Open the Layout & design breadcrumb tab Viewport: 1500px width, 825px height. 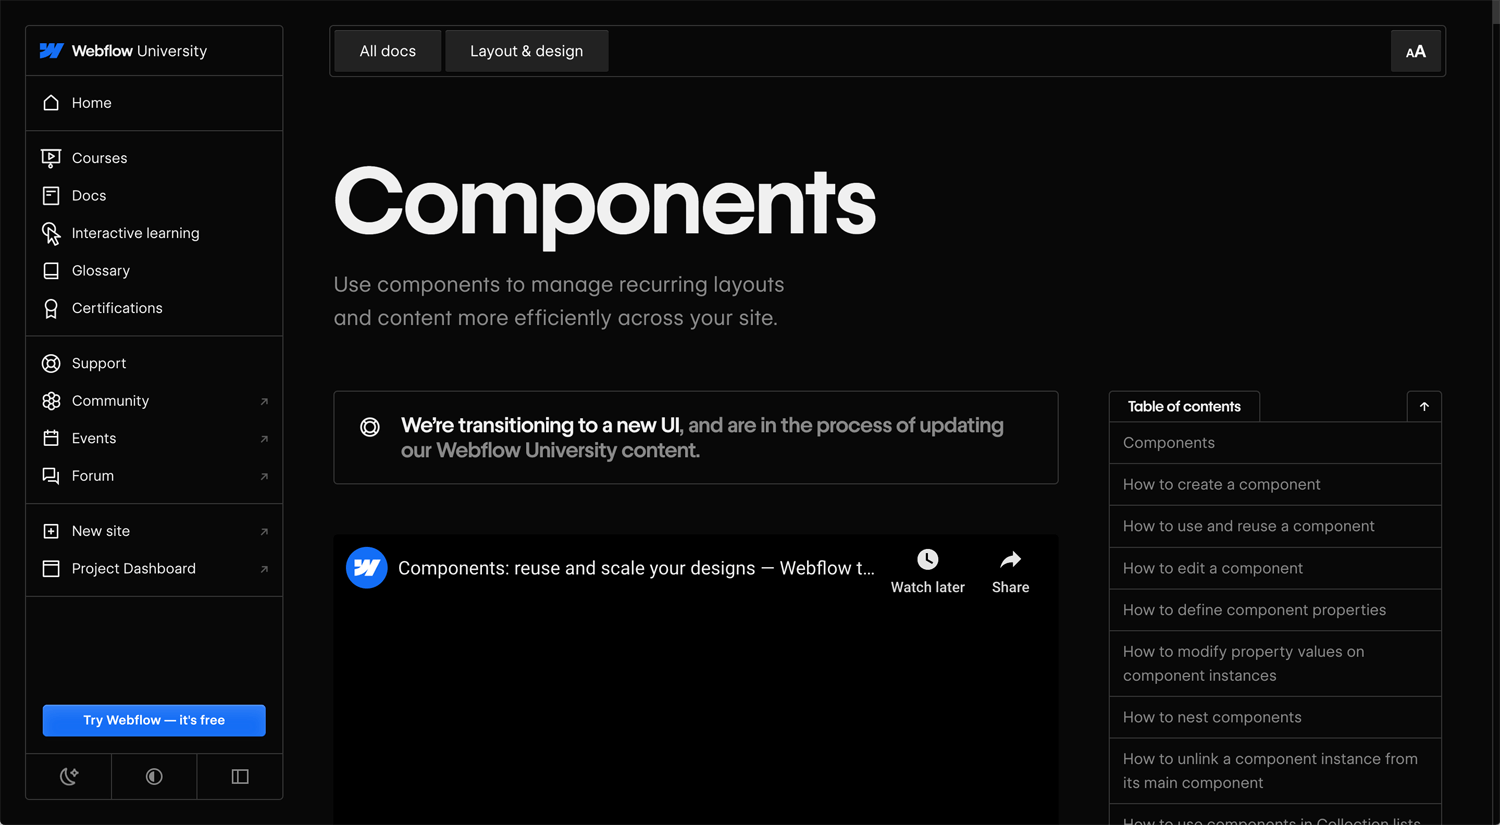point(527,51)
